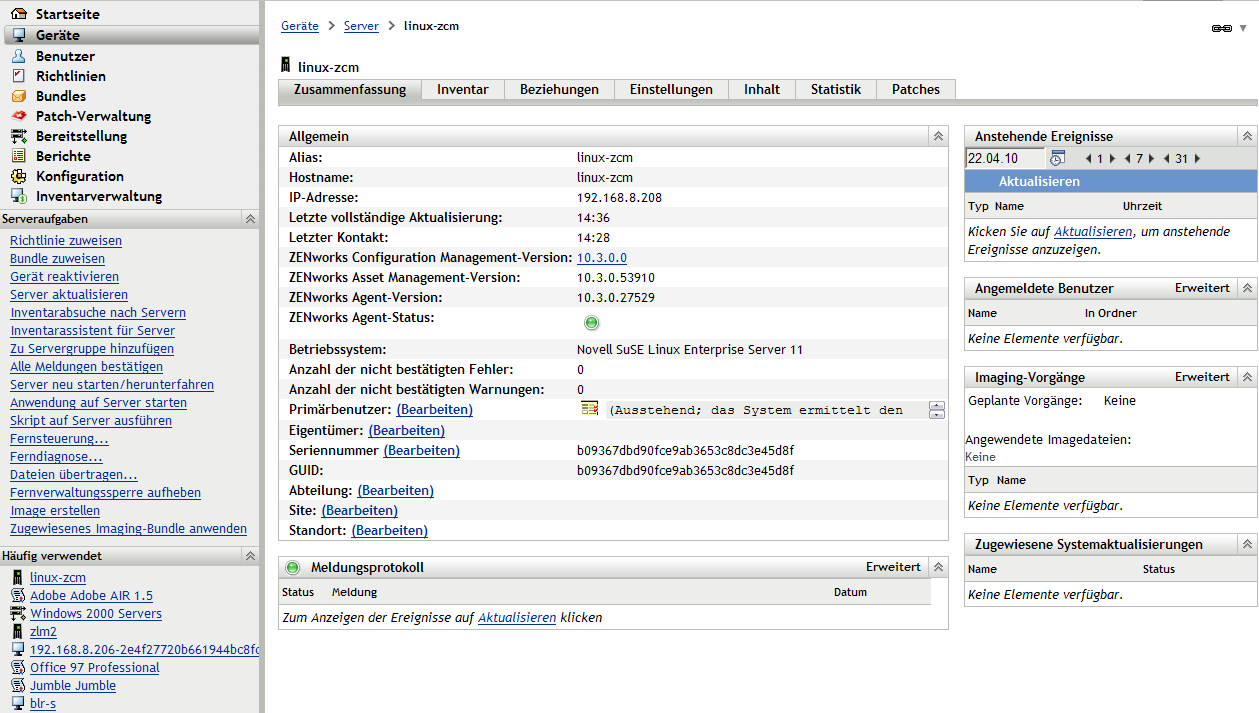Click the Patch-Verwaltung icon
Screen dimensions: 1259x713
[18, 116]
